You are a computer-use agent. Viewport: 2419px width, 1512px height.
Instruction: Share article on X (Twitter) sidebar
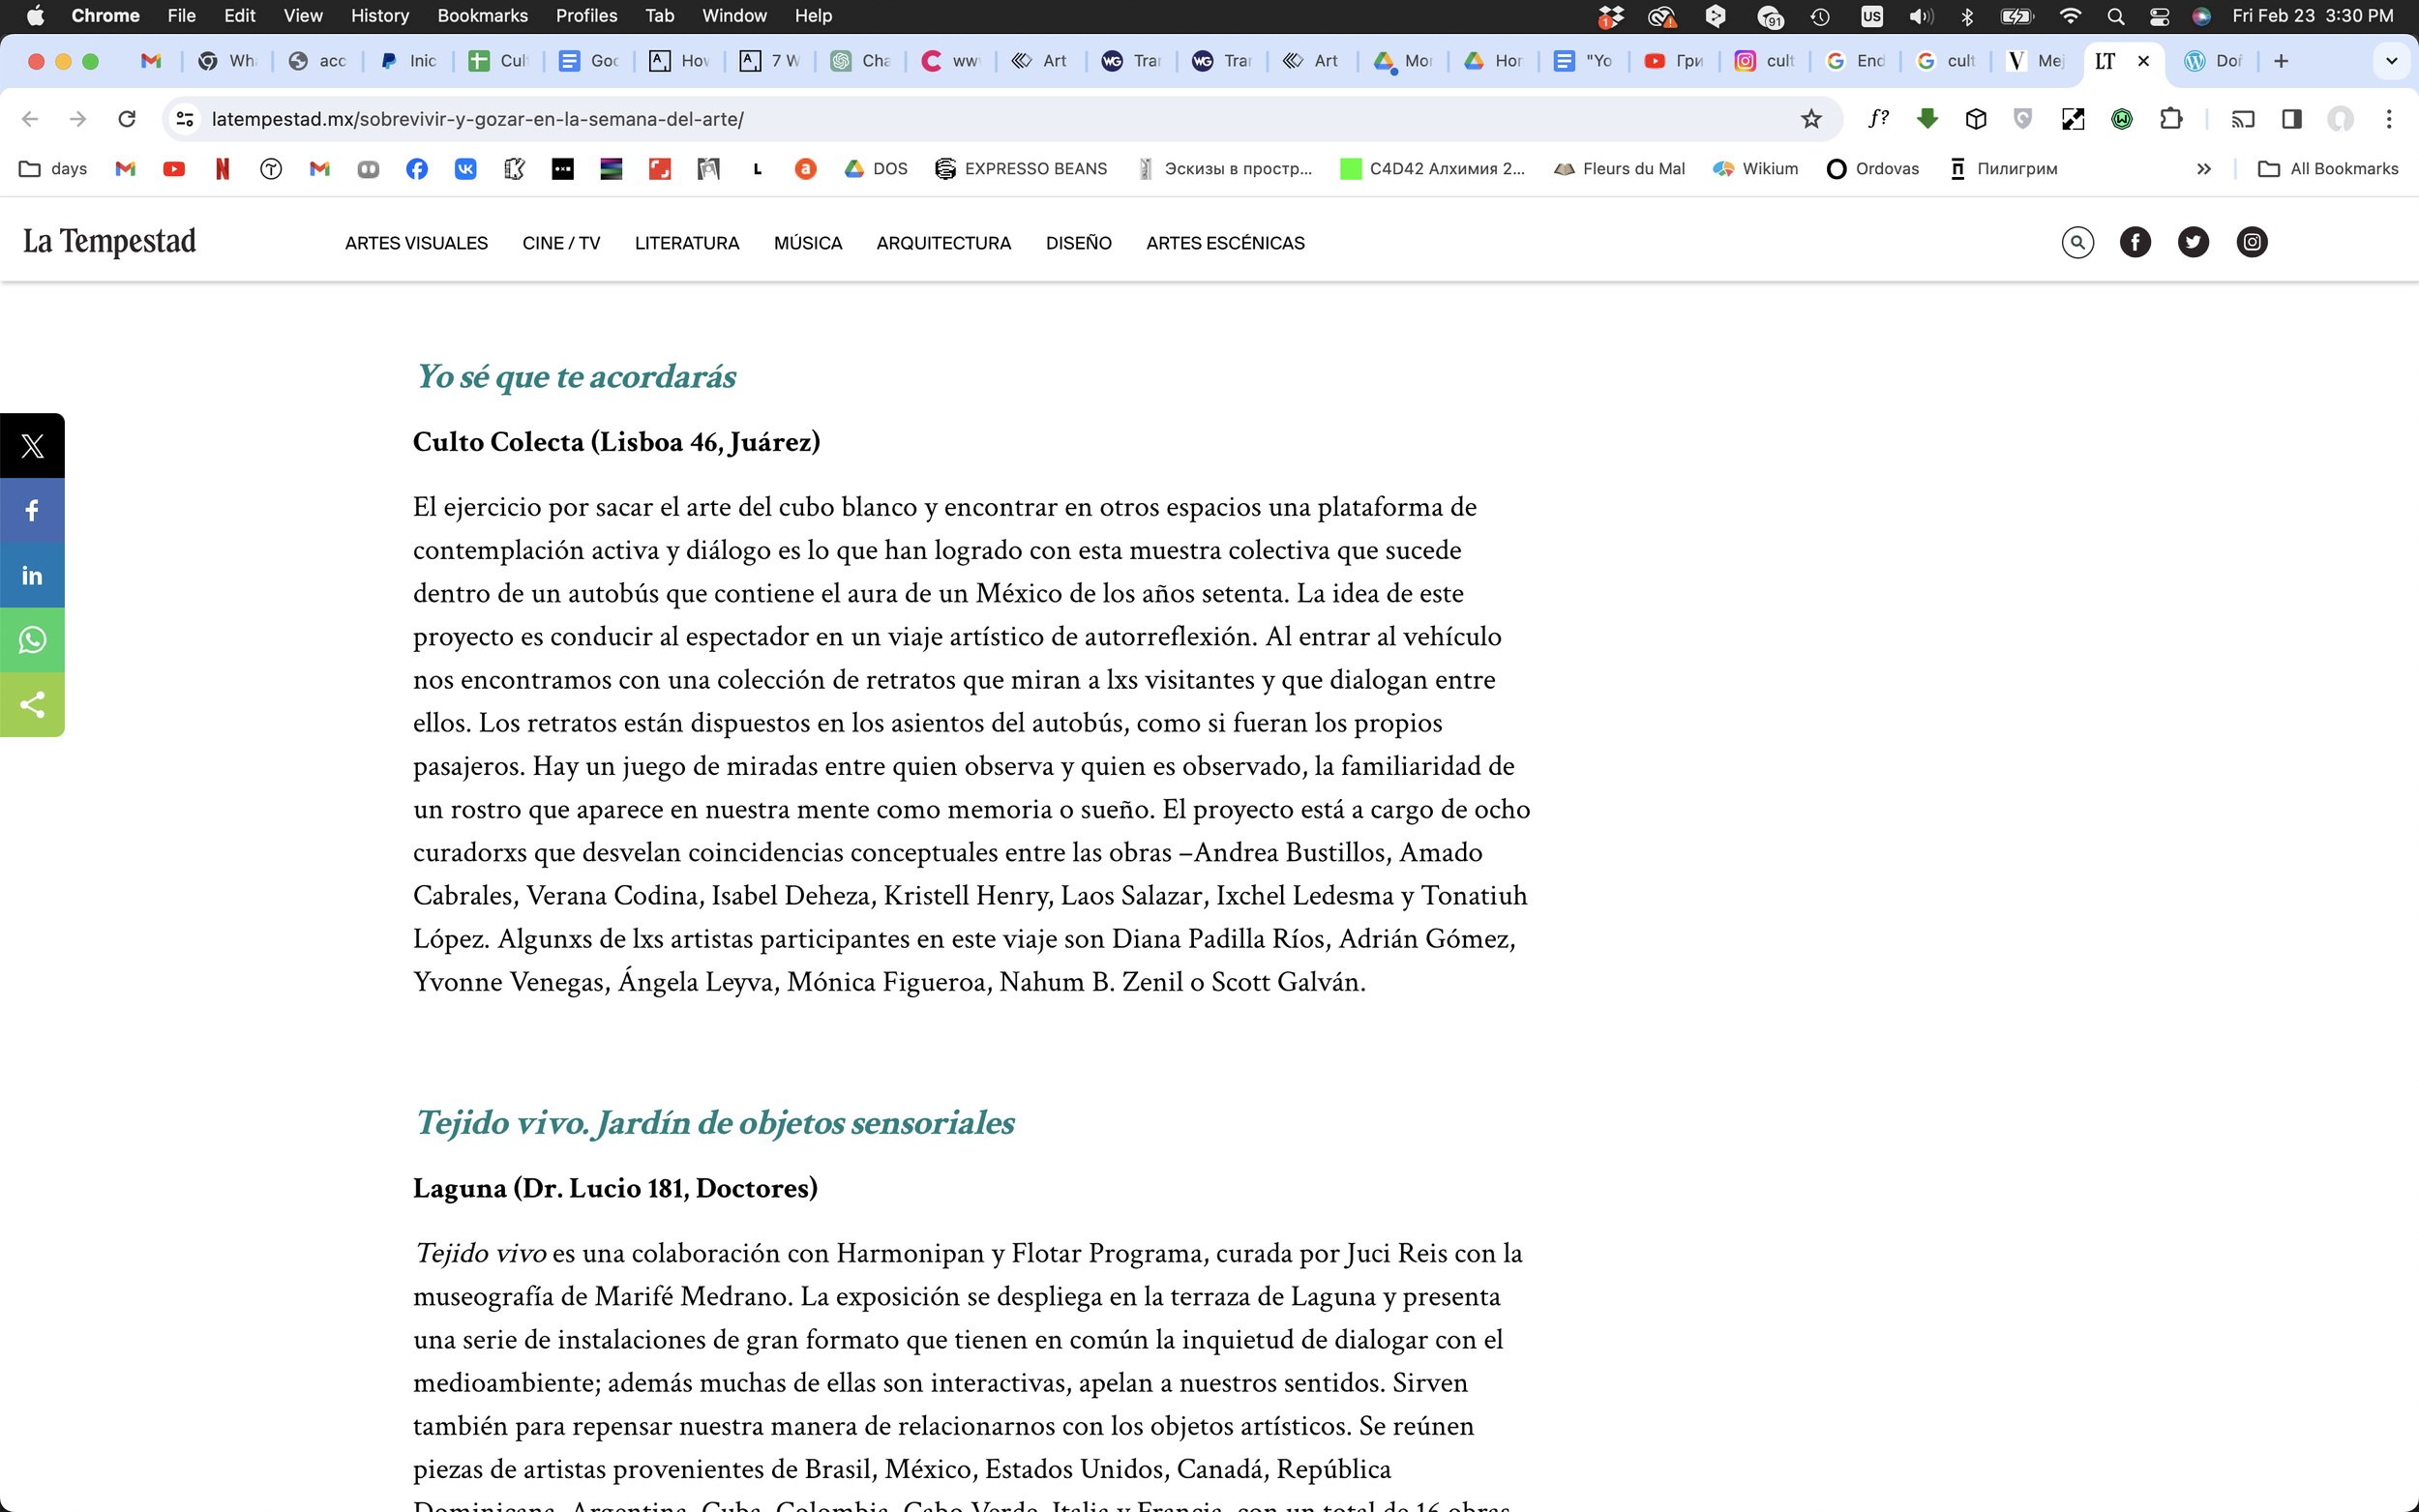32,446
